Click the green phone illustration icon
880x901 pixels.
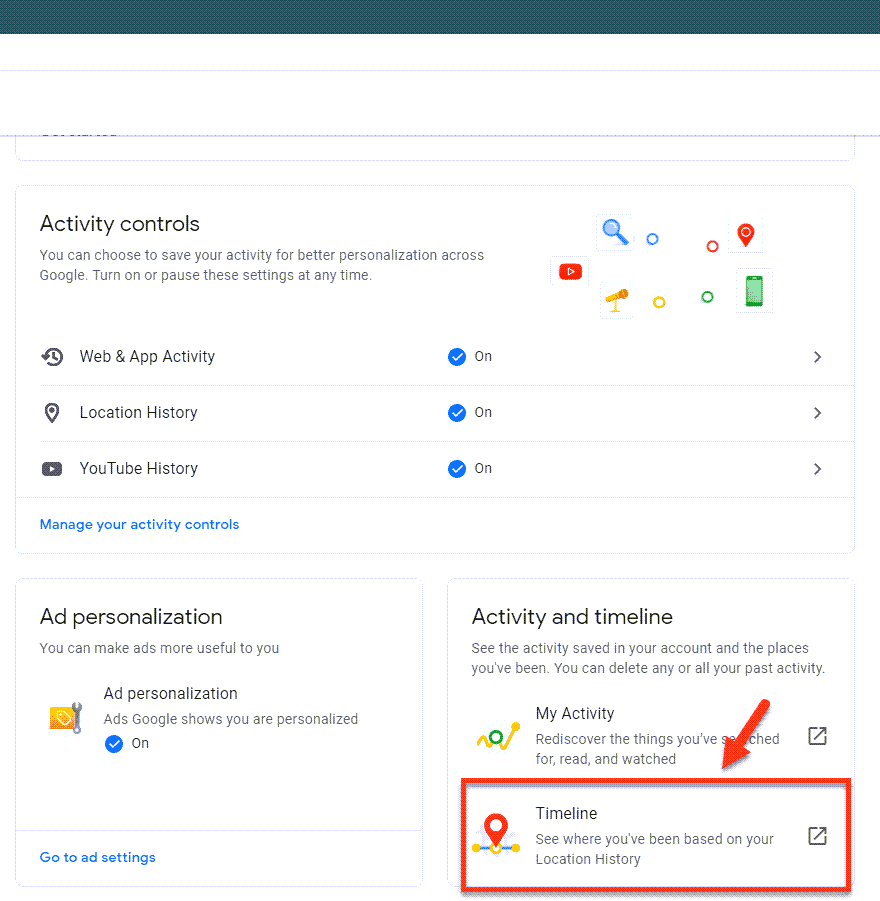pos(754,291)
